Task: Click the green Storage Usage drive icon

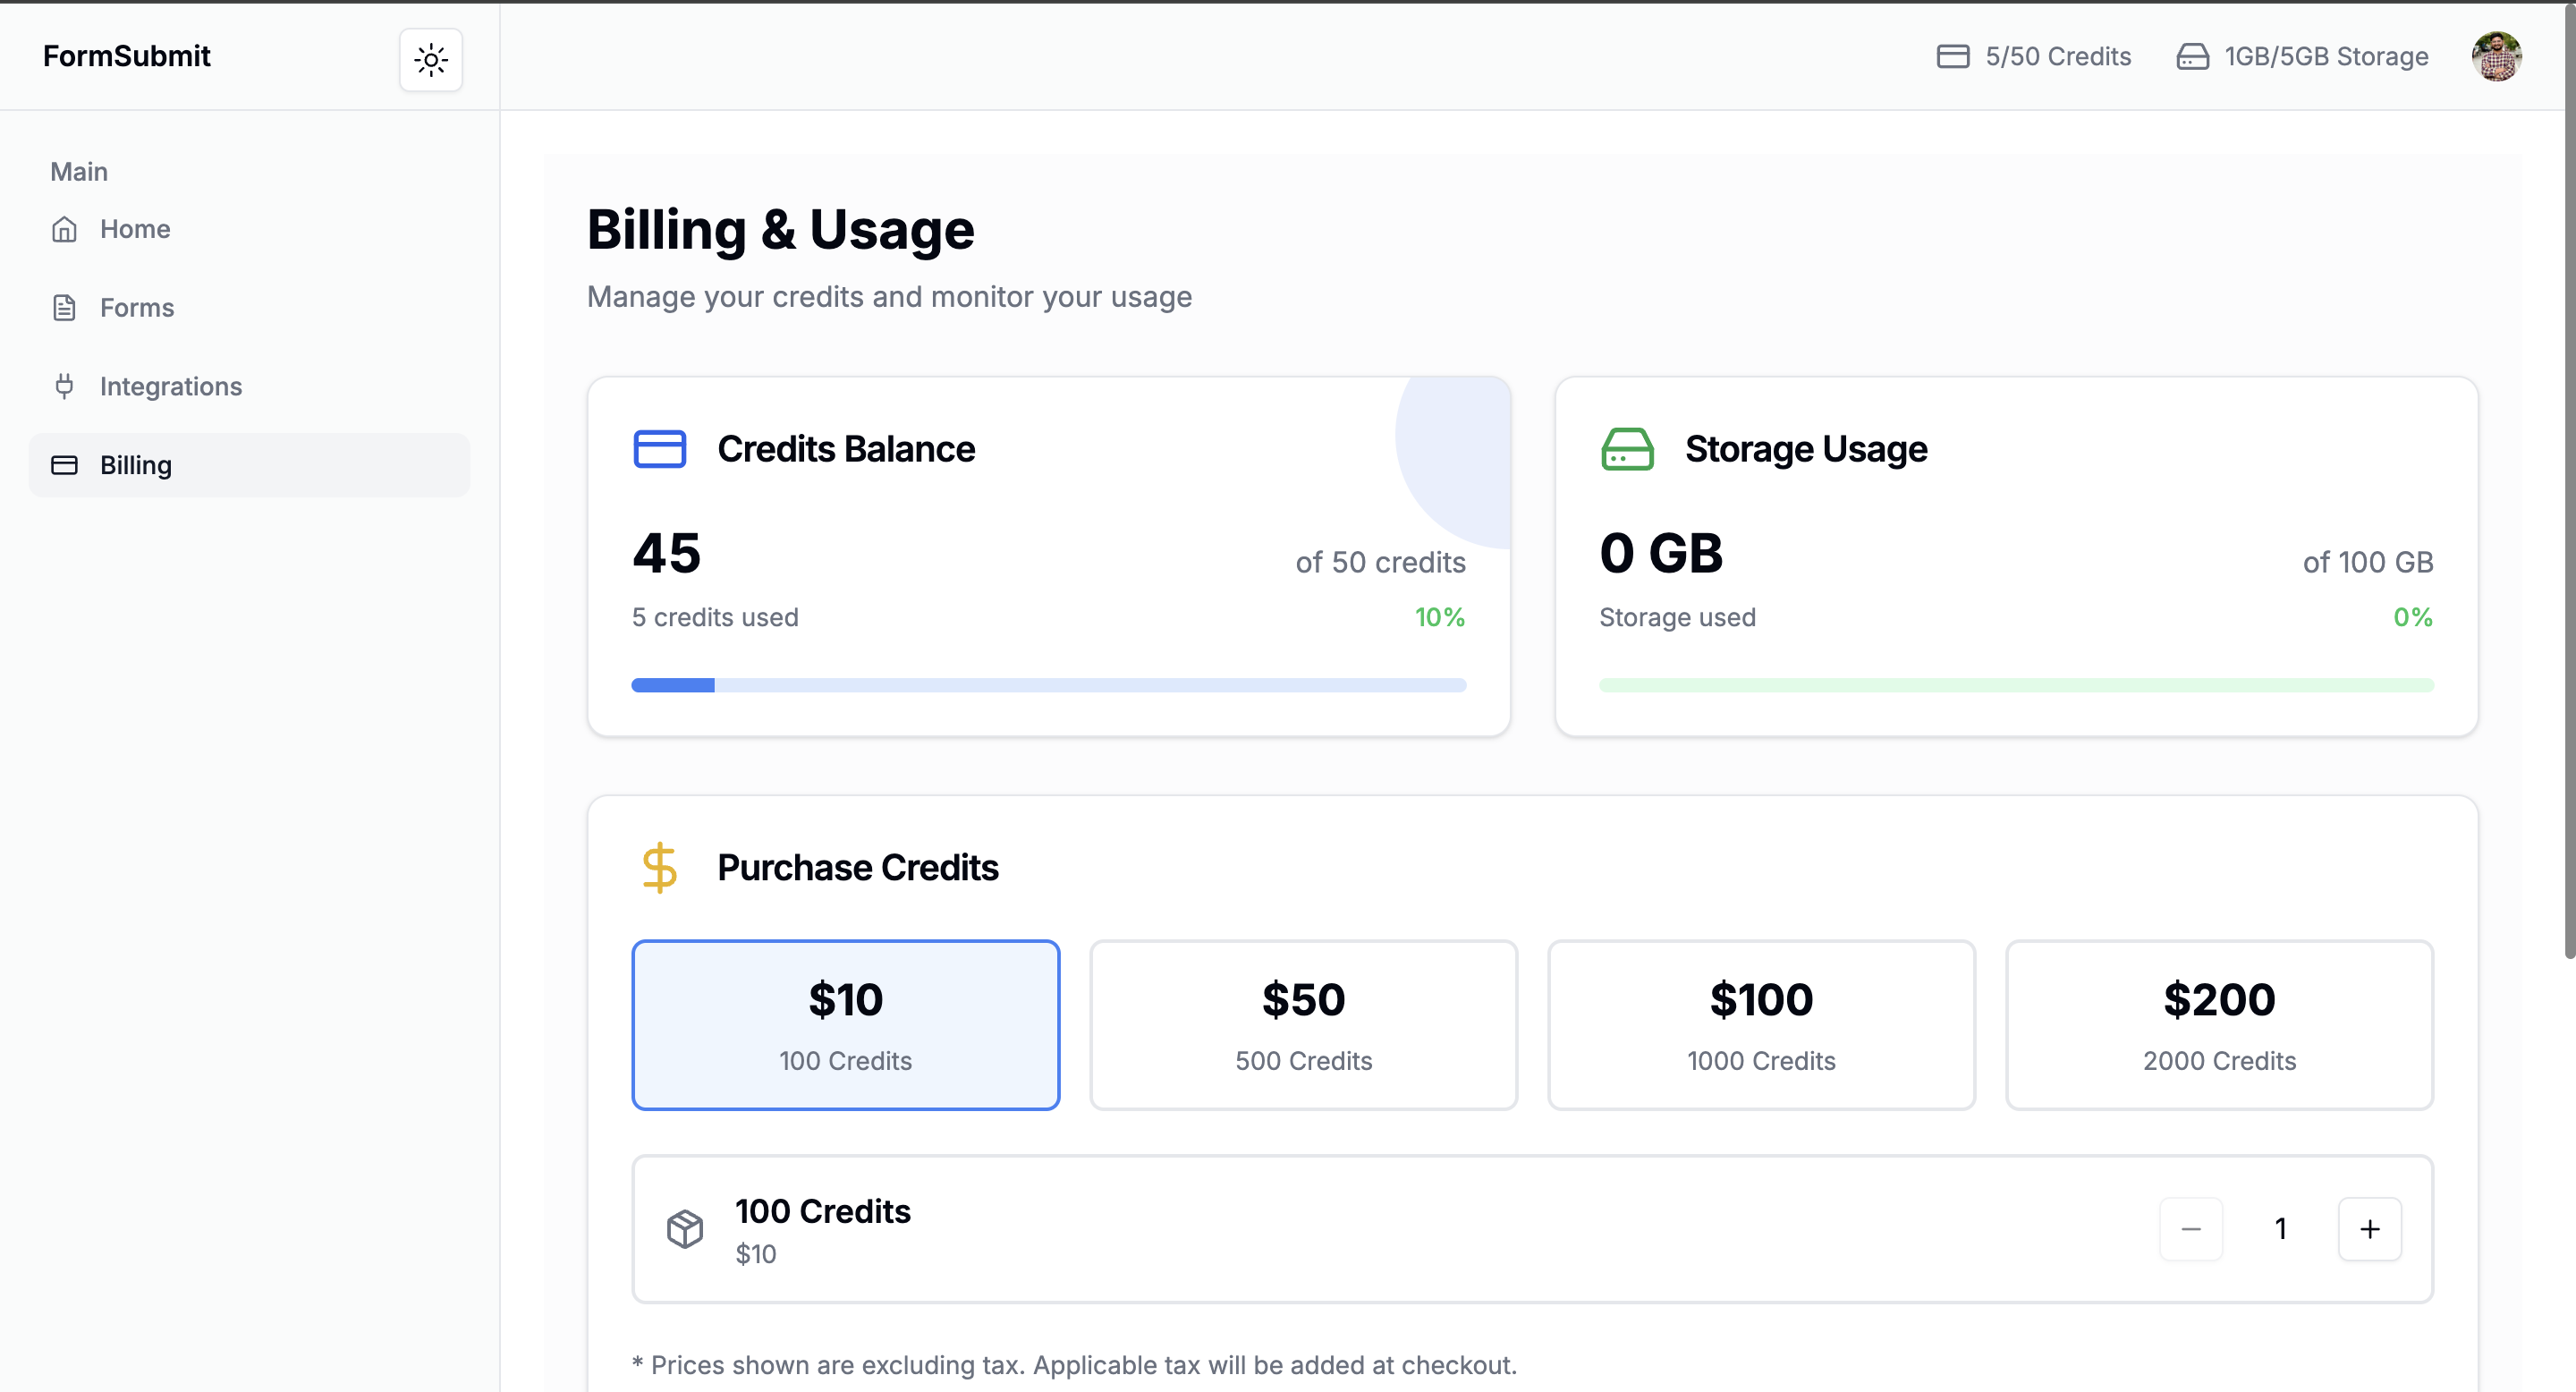Action: (1627, 449)
